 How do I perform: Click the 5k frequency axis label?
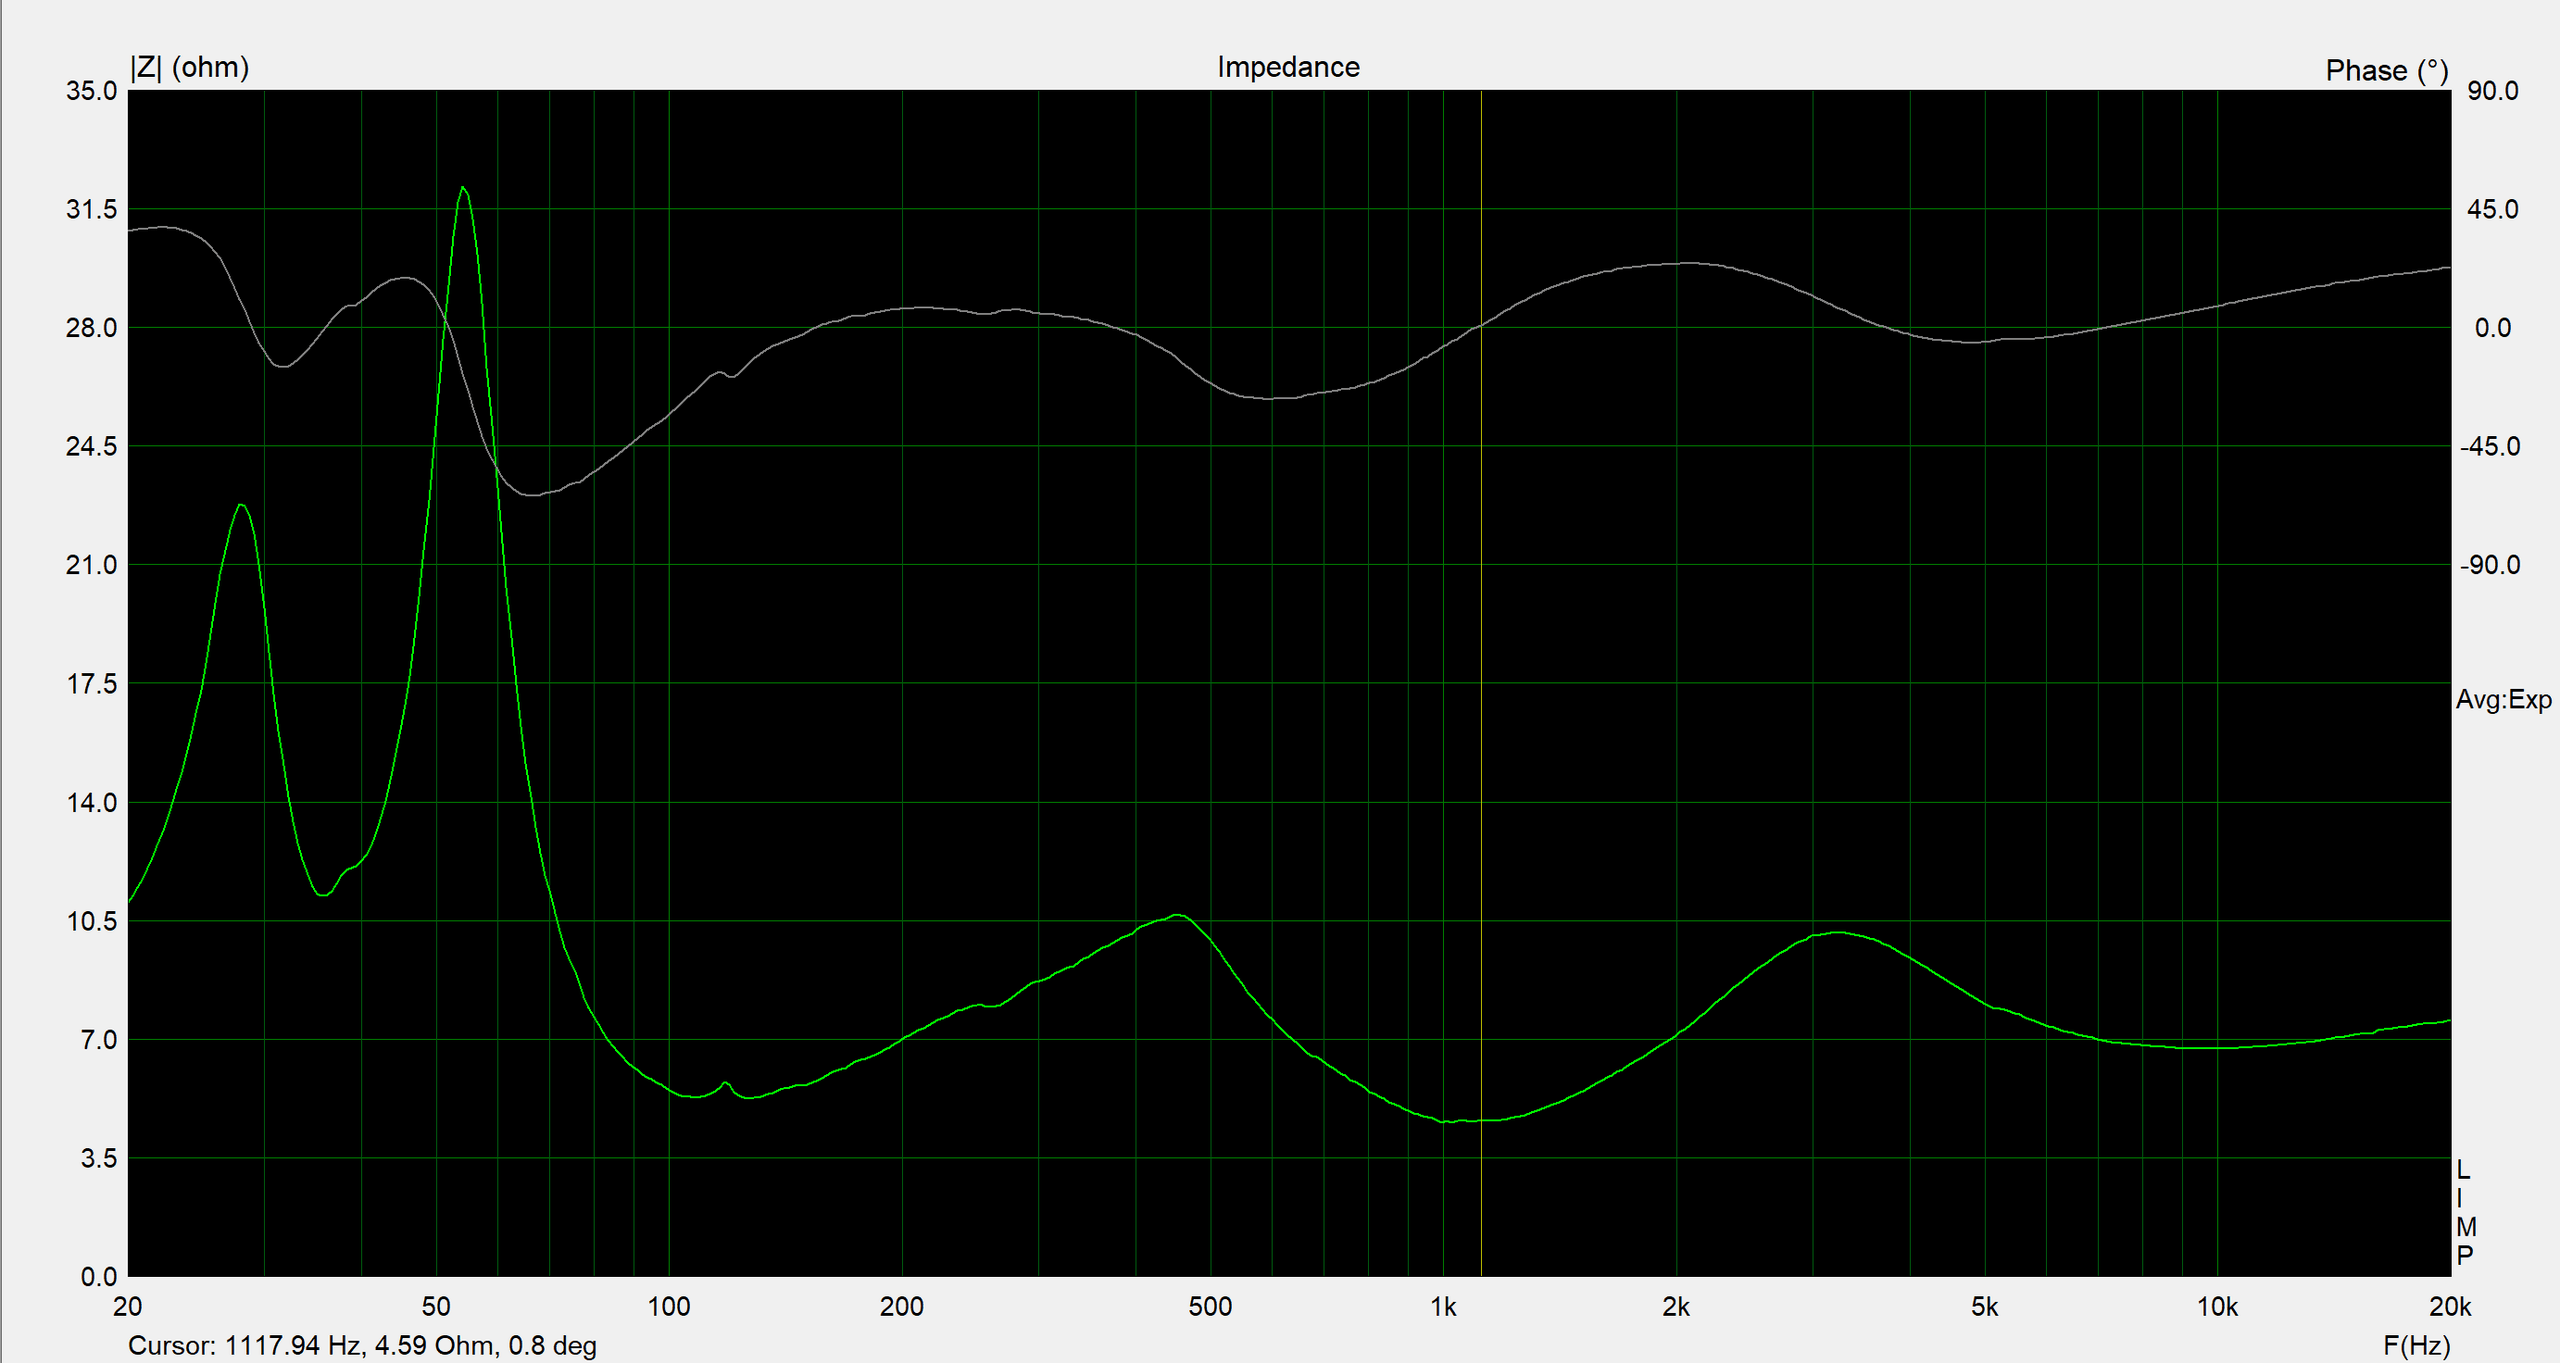pyautogui.click(x=1984, y=1306)
